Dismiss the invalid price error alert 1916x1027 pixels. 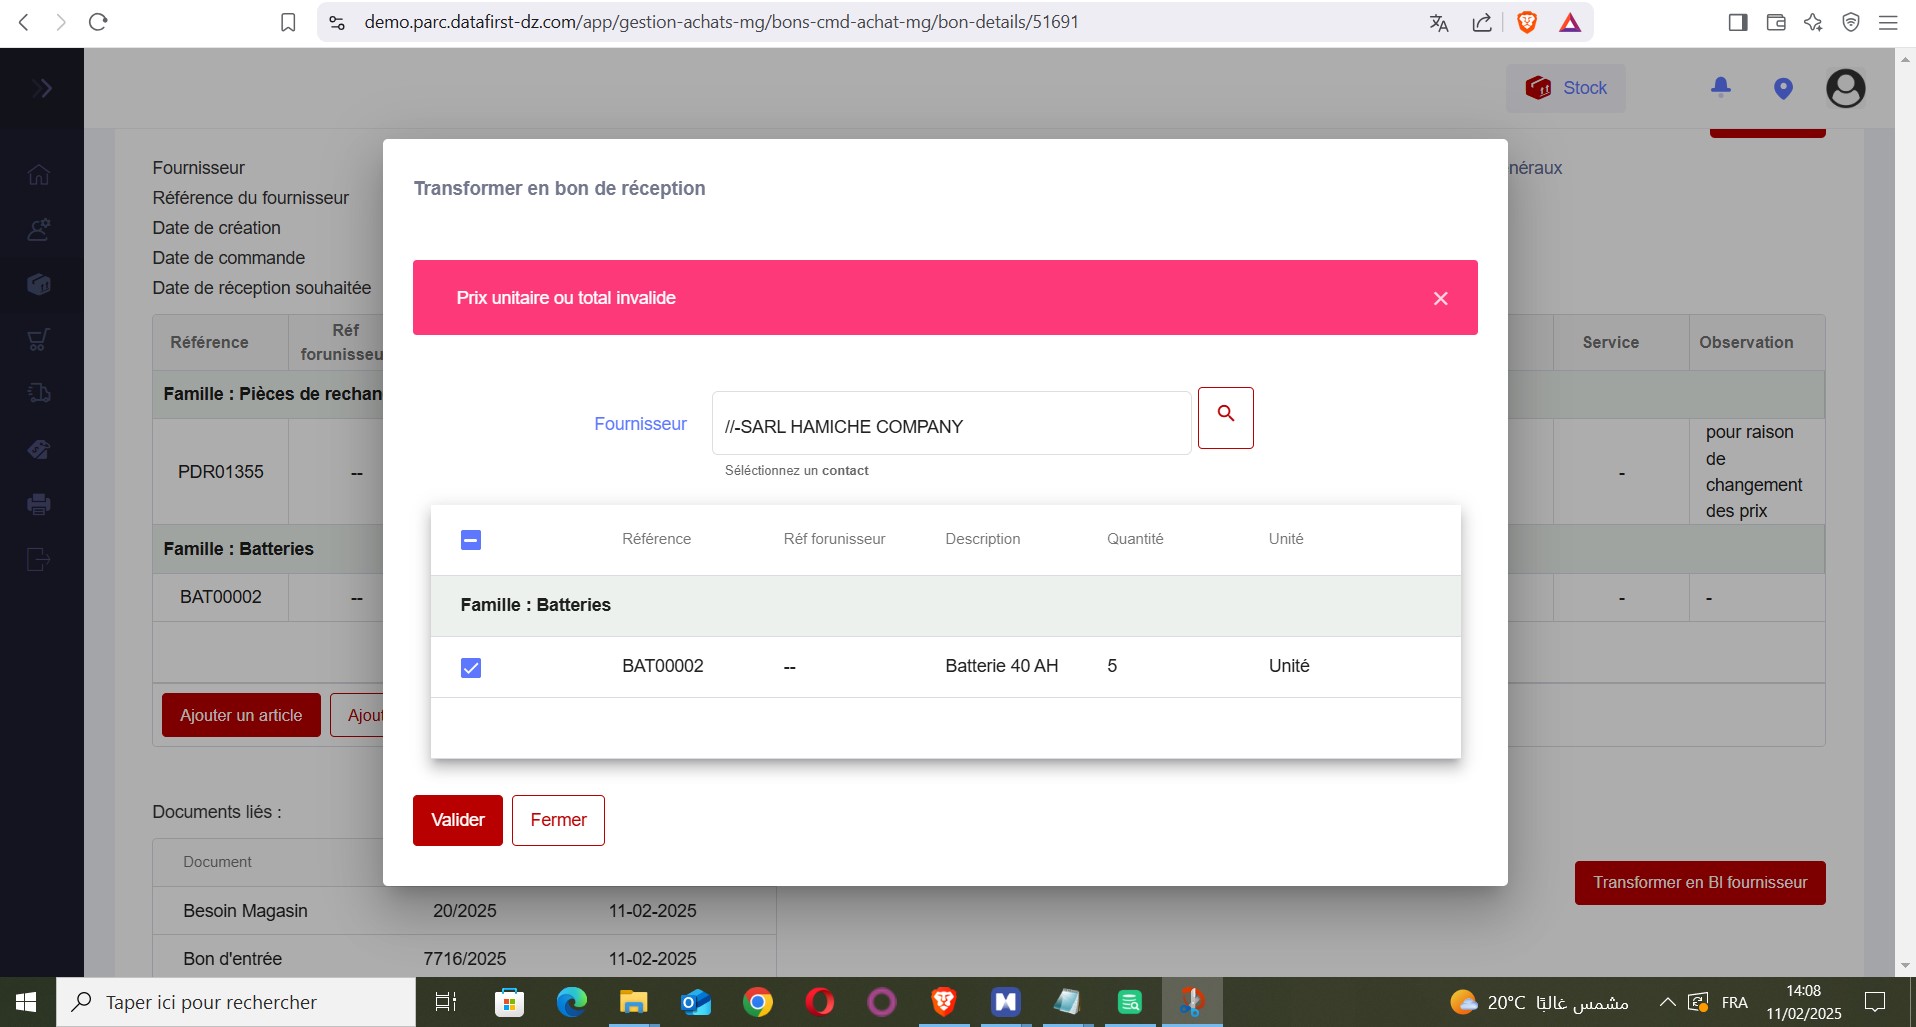(x=1440, y=298)
